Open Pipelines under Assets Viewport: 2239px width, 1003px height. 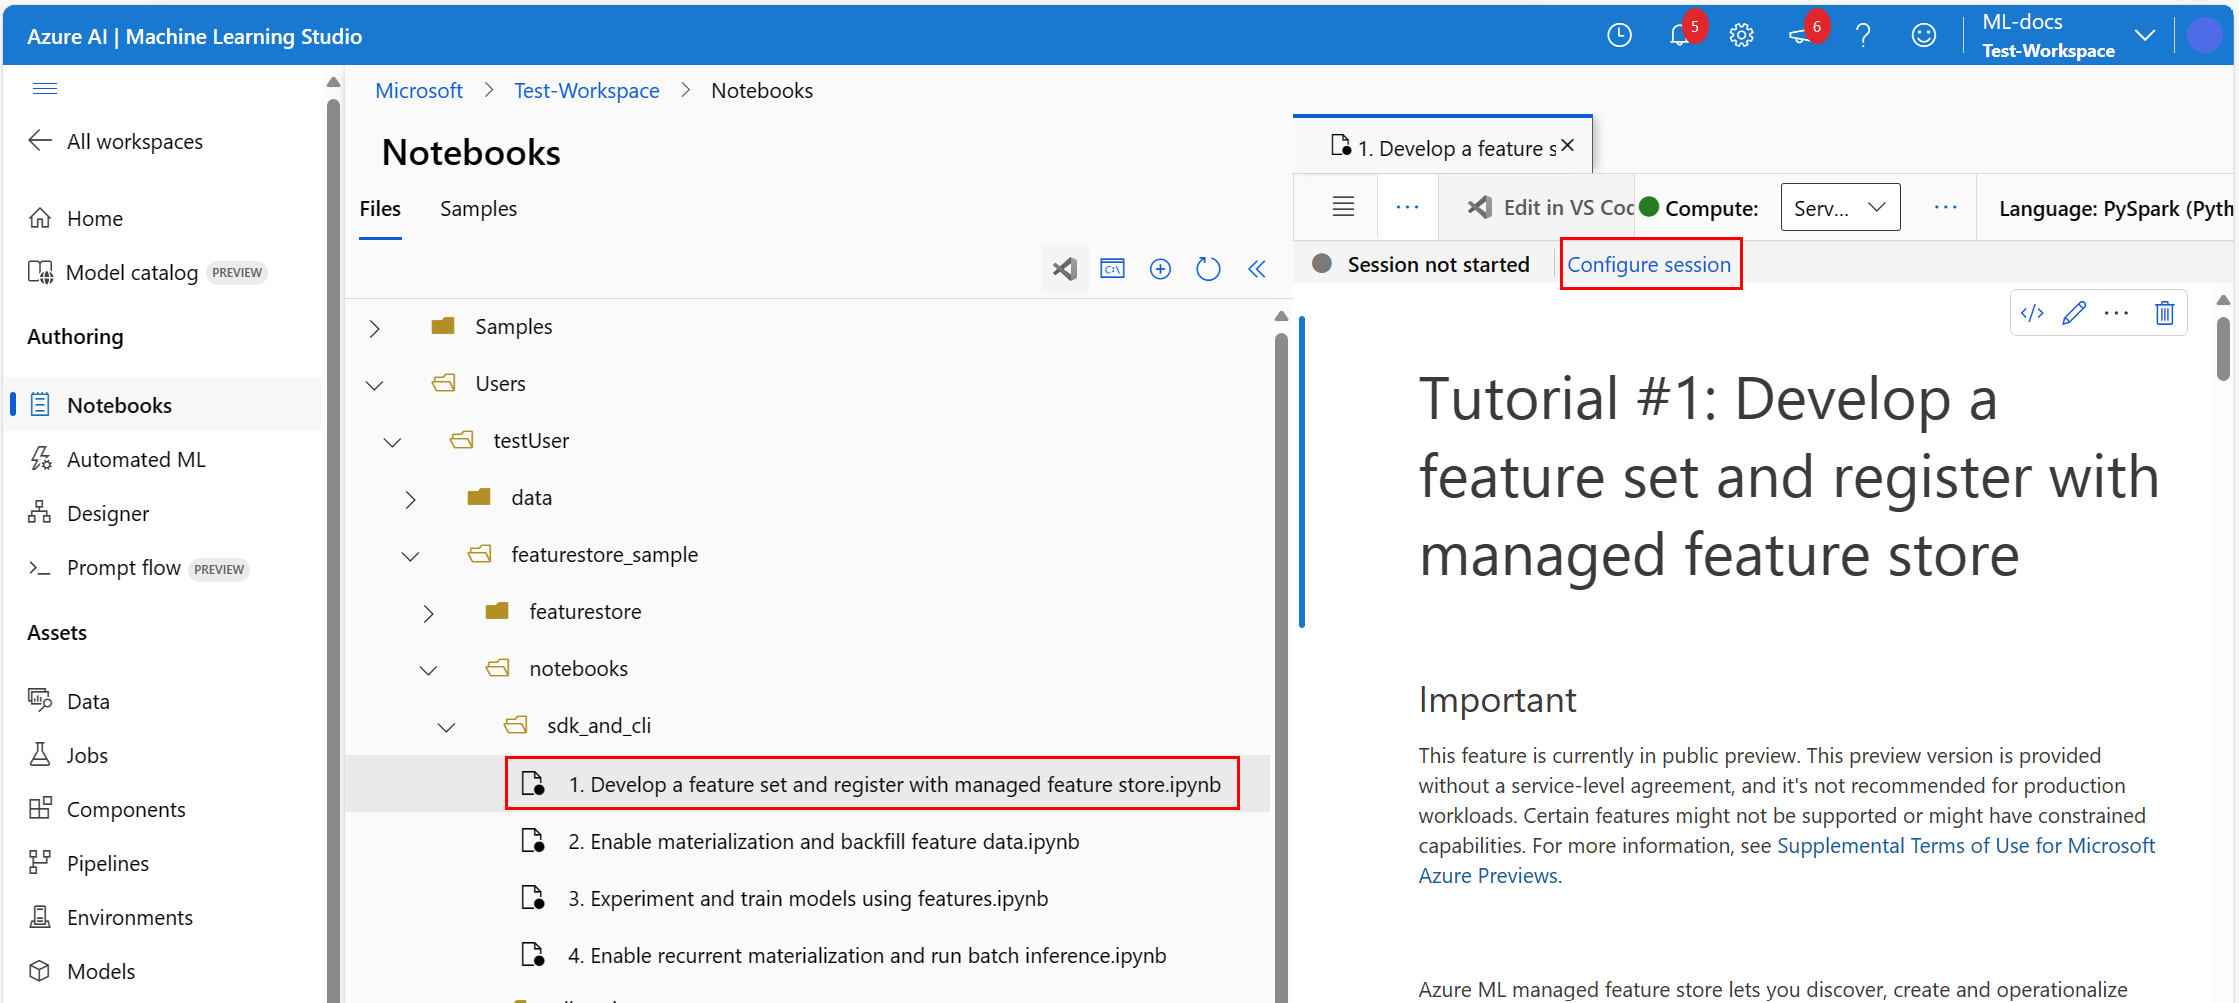89,863
